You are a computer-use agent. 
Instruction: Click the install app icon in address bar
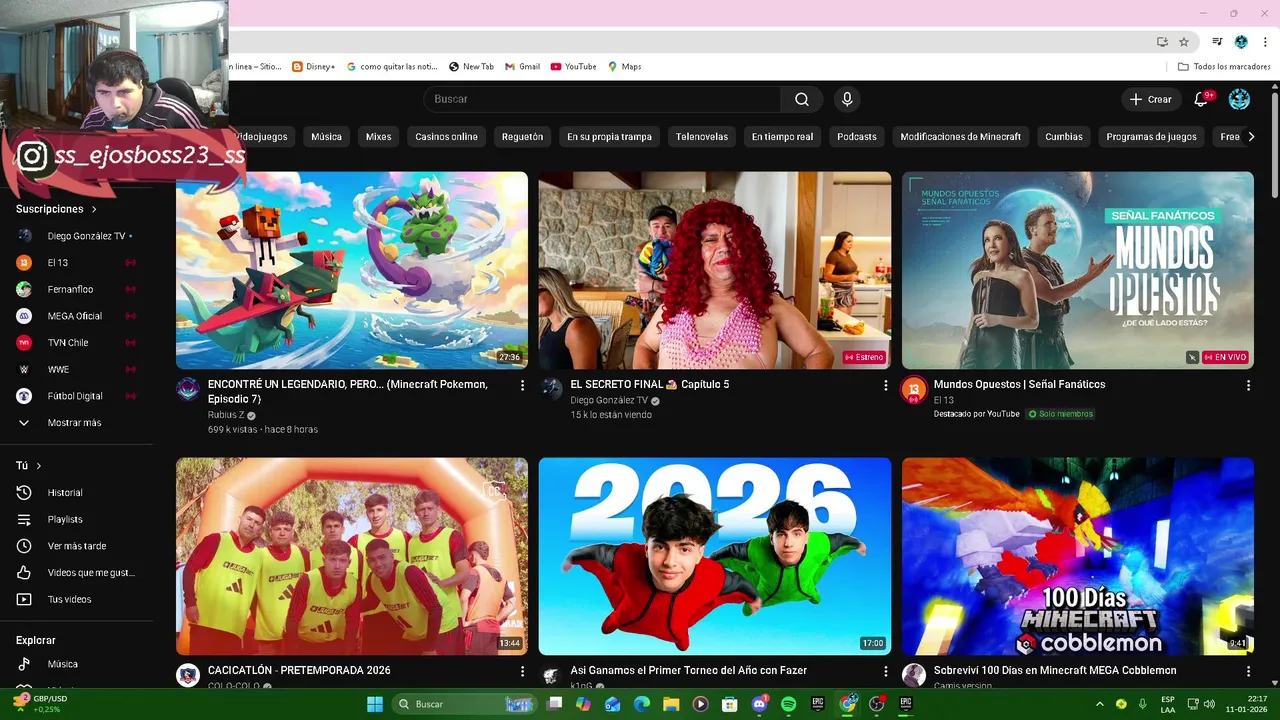[x=1162, y=42]
